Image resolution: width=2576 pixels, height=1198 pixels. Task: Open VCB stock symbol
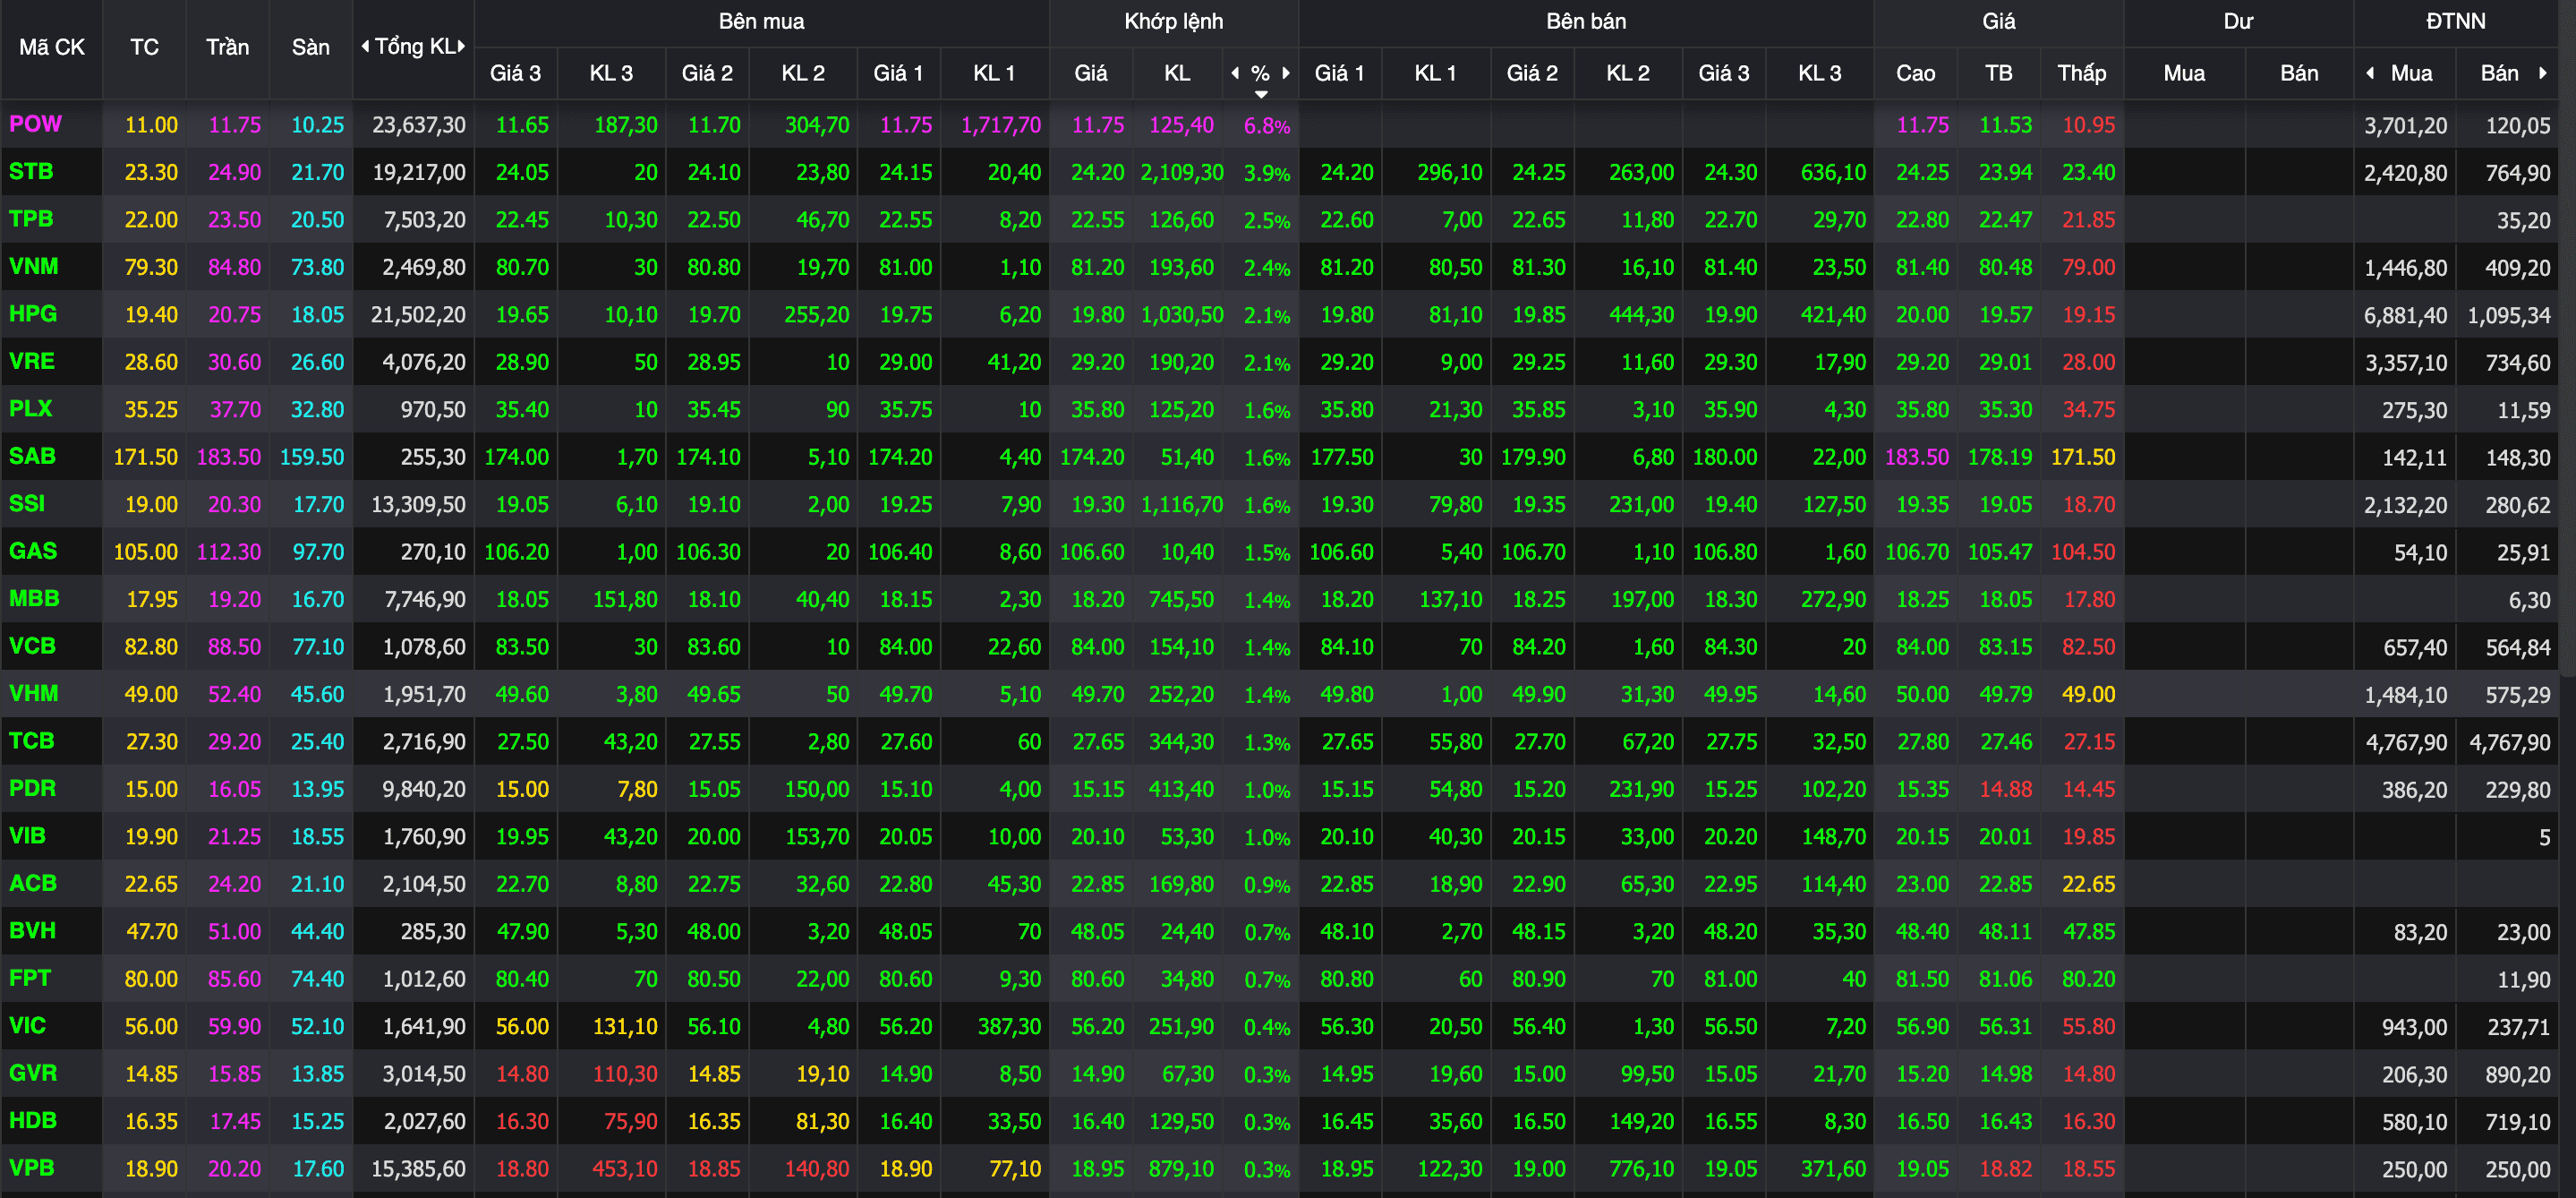(x=32, y=646)
